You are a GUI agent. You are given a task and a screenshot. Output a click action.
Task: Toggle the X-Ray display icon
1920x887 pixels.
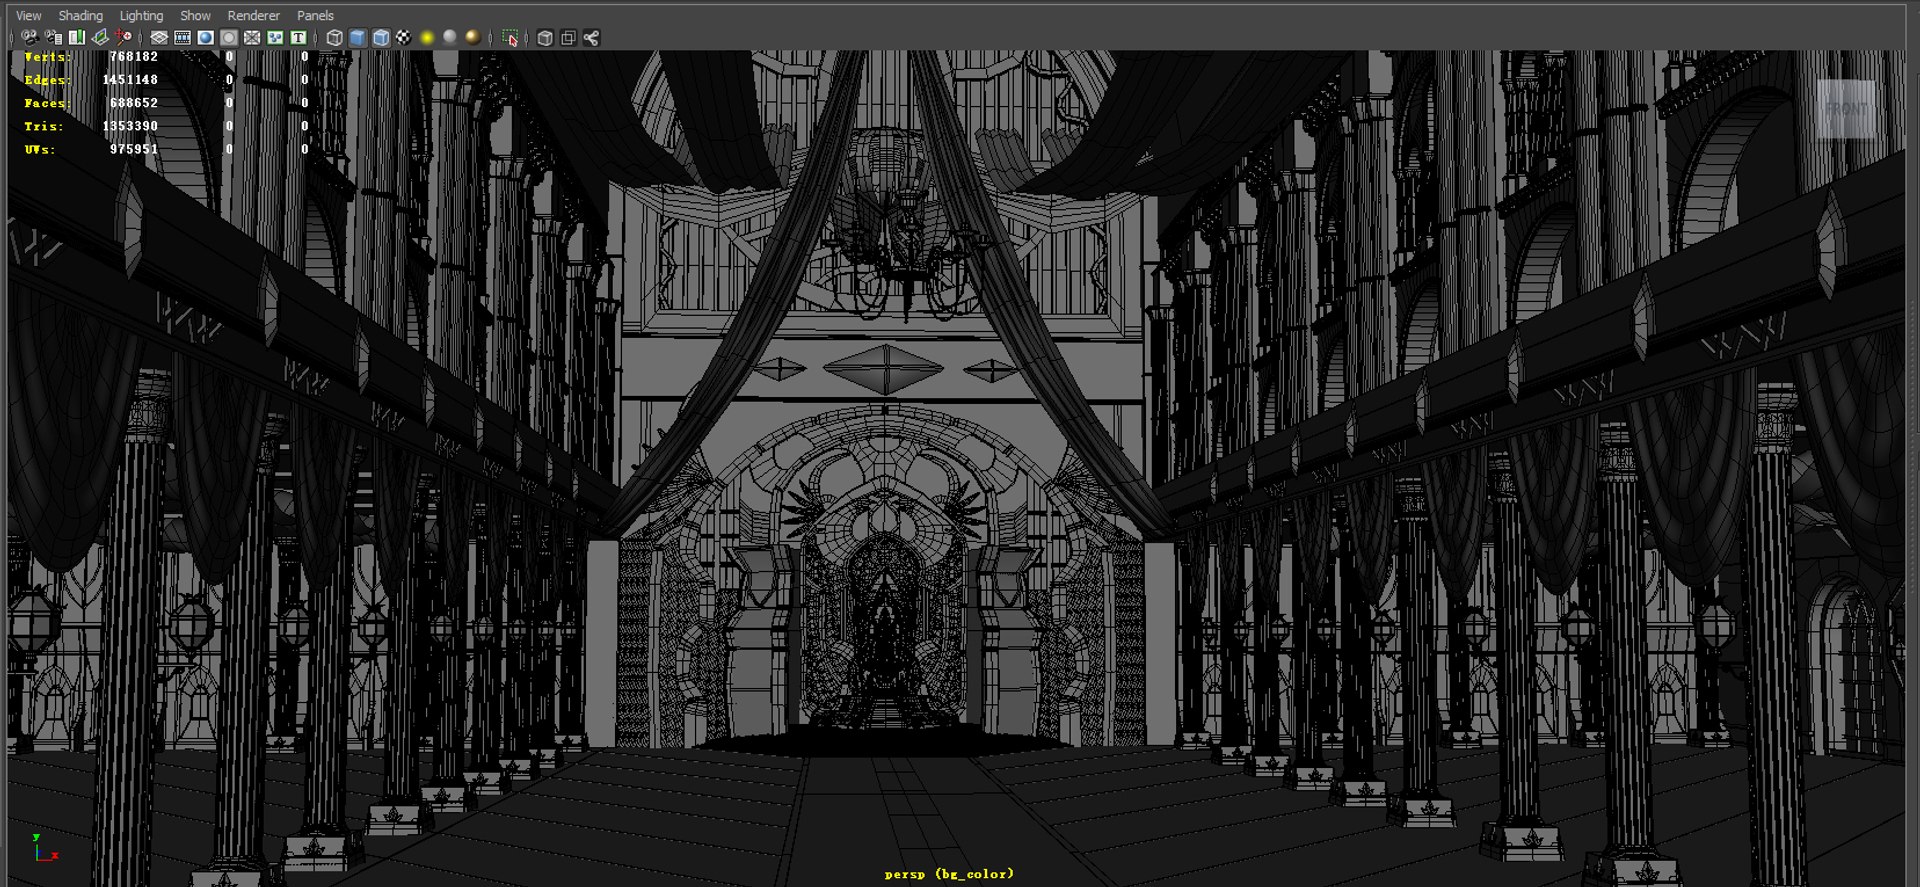pyautogui.click(x=545, y=38)
